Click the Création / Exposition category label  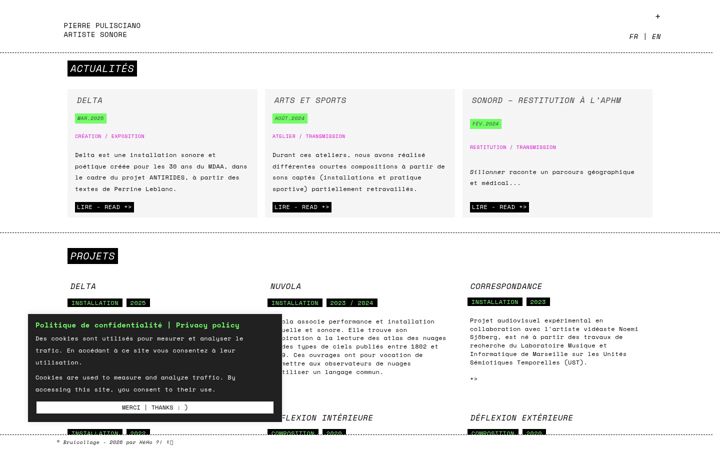tap(110, 136)
